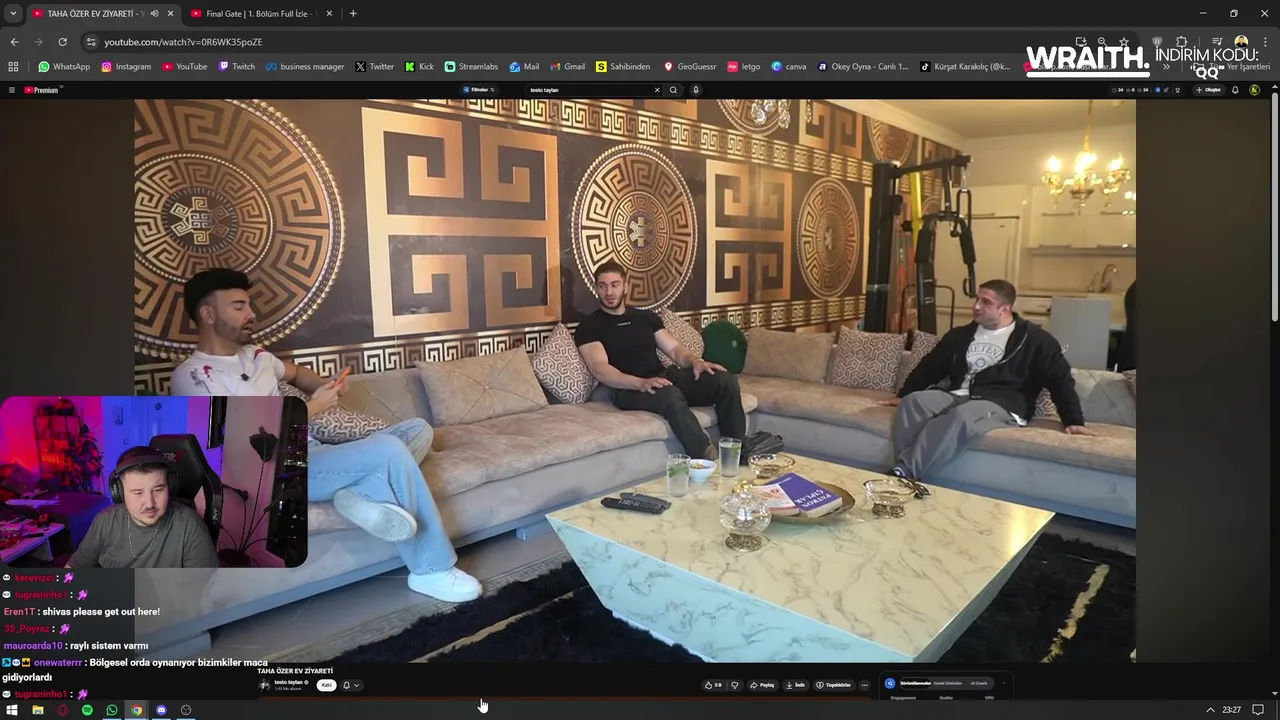This screenshot has width=1280, height=720.
Task: Open Spotify from taskbar
Action: pos(87,710)
